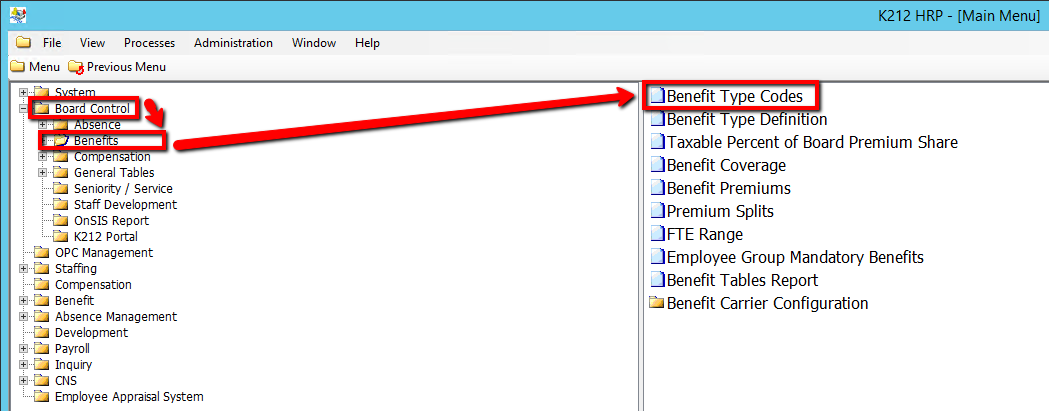Expand the Payroll tree node
1049x411 pixels.
point(24,349)
